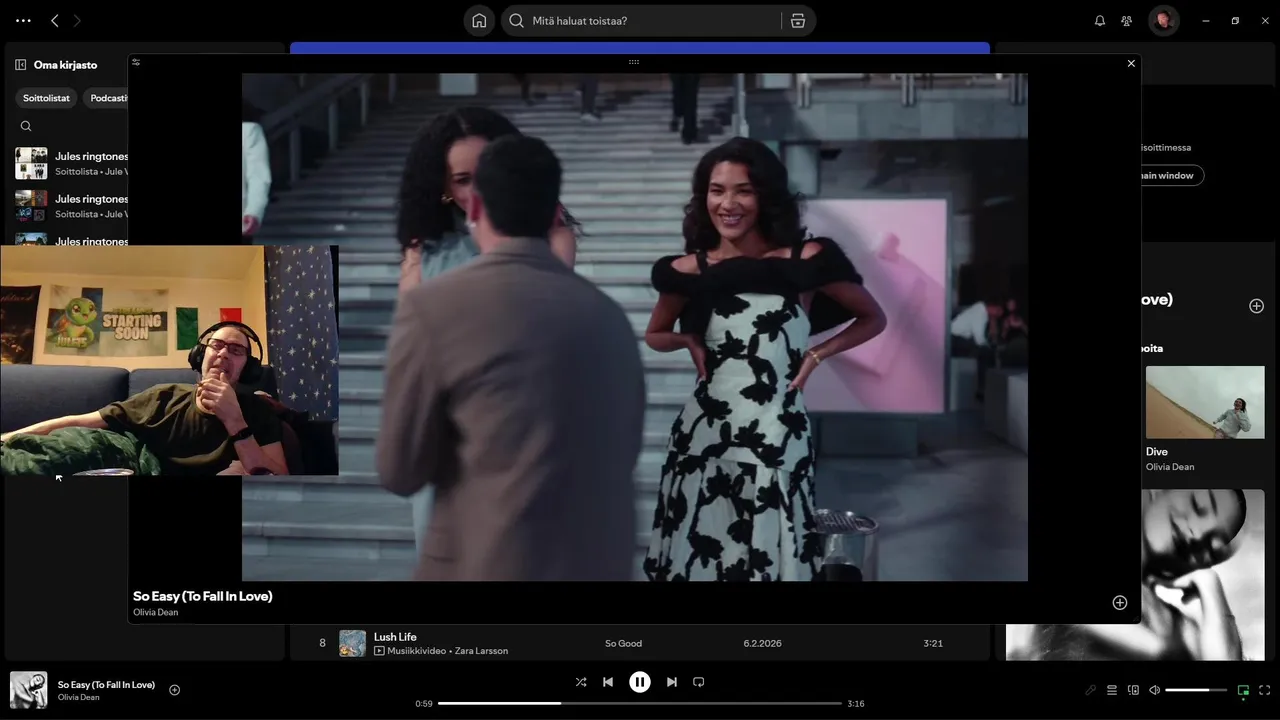The width and height of the screenshot is (1280, 720).
Task: Open So Good album link
Action: pyautogui.click(x=623, y=643)
